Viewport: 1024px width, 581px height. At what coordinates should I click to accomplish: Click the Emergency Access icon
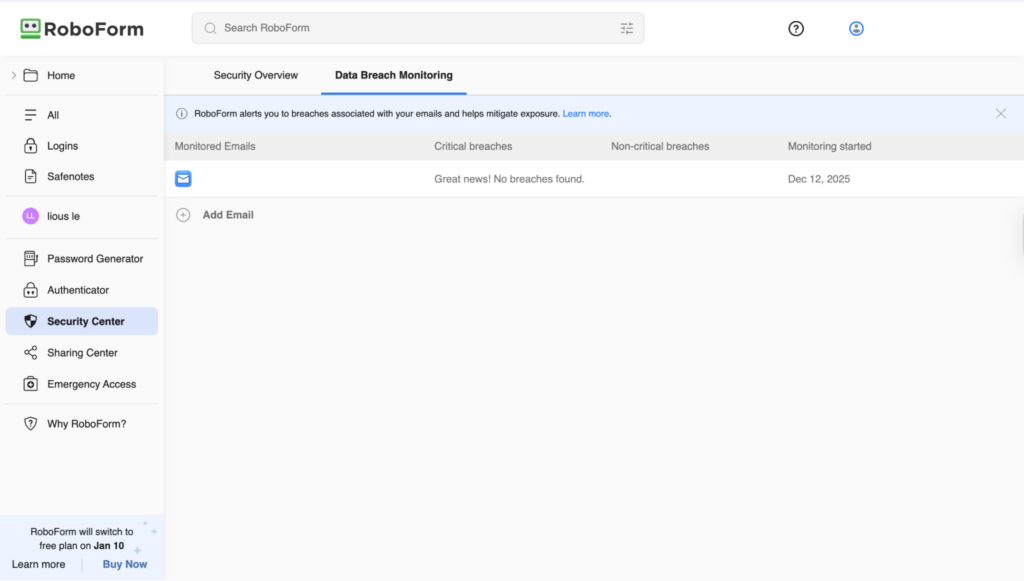tap(31, 384)
